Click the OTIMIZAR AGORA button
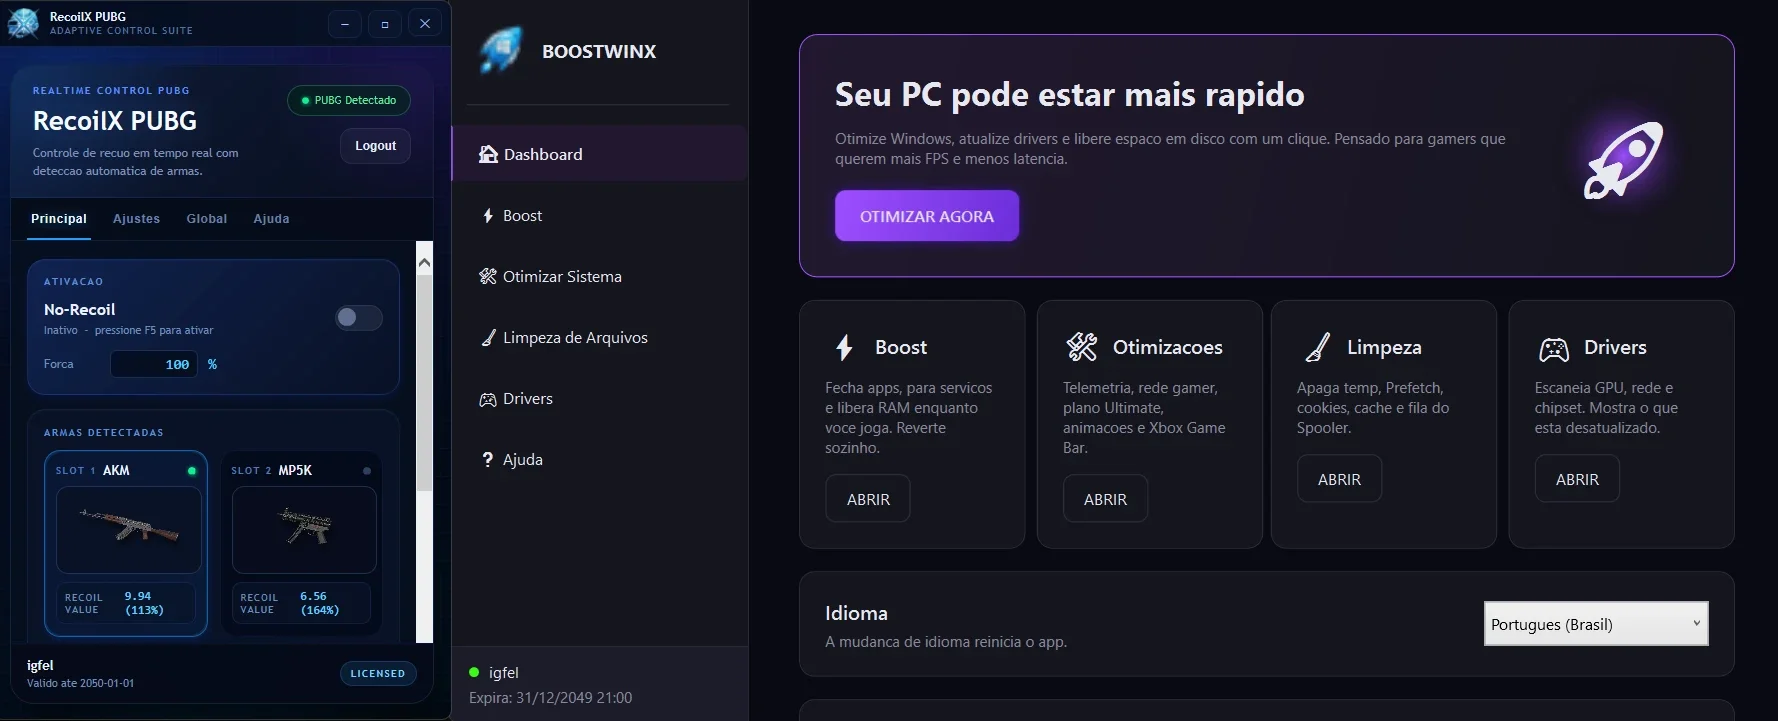The height and width of the screenshot is (721, 1778). point(927,216)
